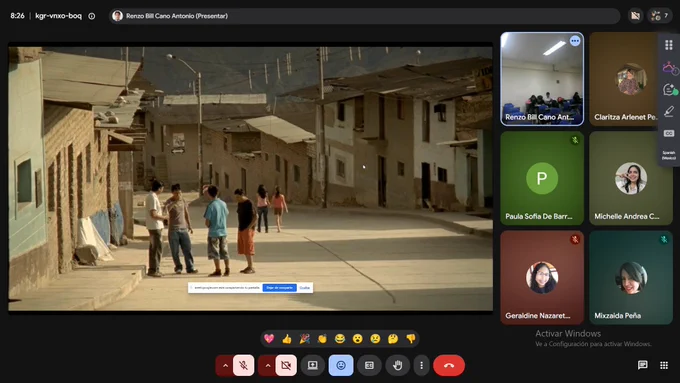Click the Renzo Bill Cano Antonio presenter bar
Image resolution: width=680 pixels, height=383 pixels.
(x=364, y=16)
